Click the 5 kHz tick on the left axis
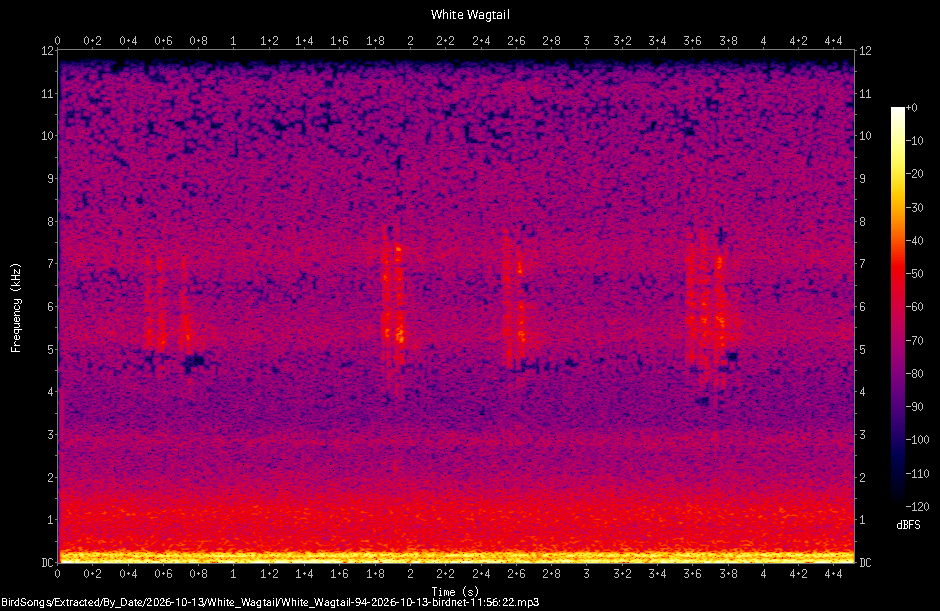This screenshot has width=940, height=611. (50, 349)
